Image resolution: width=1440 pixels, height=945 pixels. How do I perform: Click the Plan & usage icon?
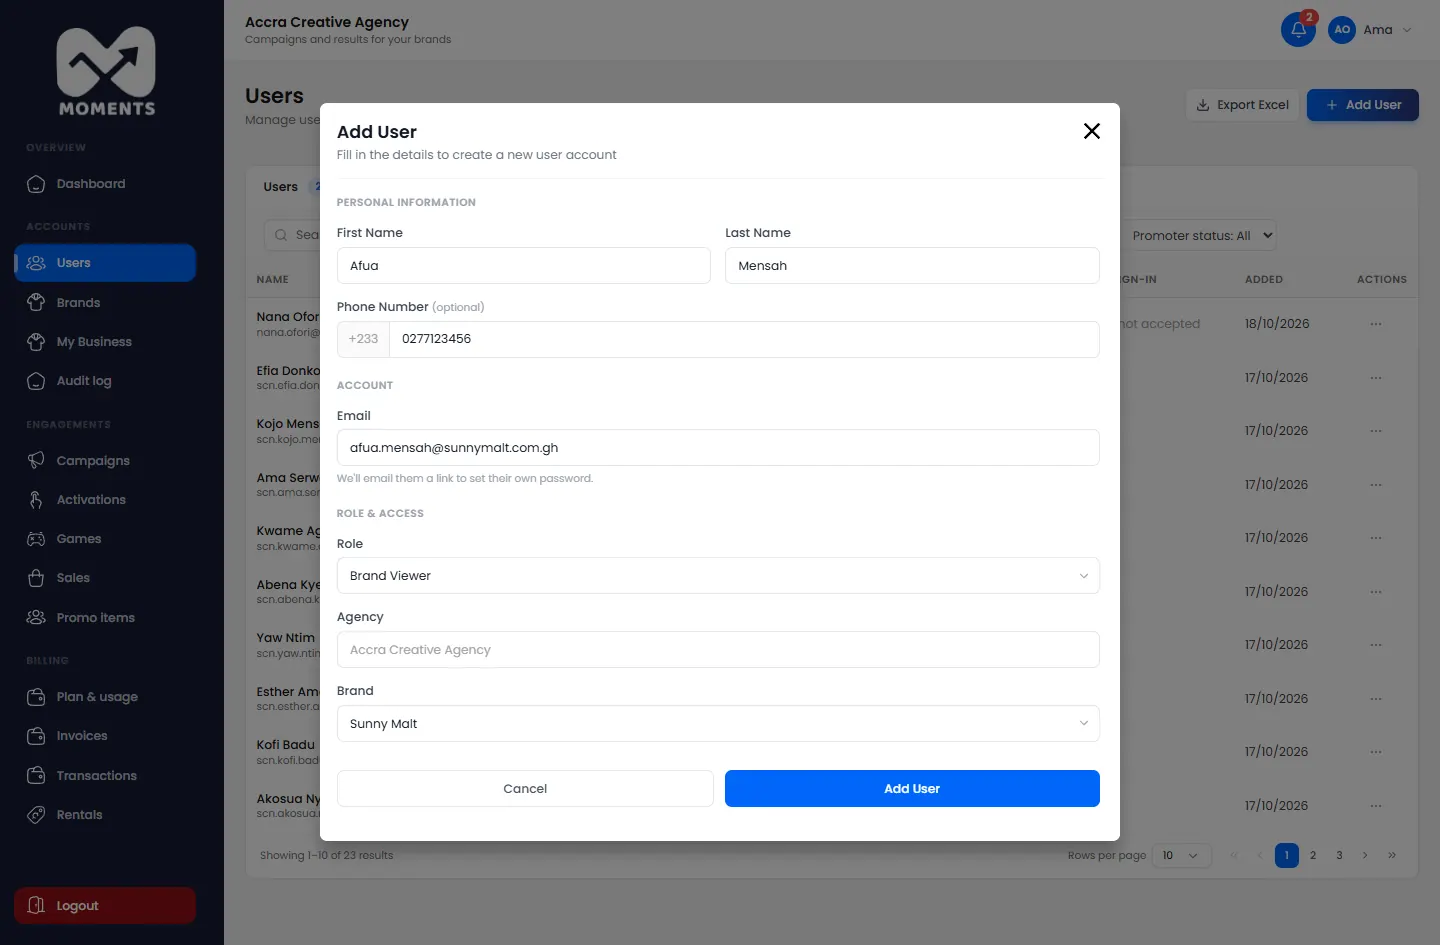tap(36, 697)
